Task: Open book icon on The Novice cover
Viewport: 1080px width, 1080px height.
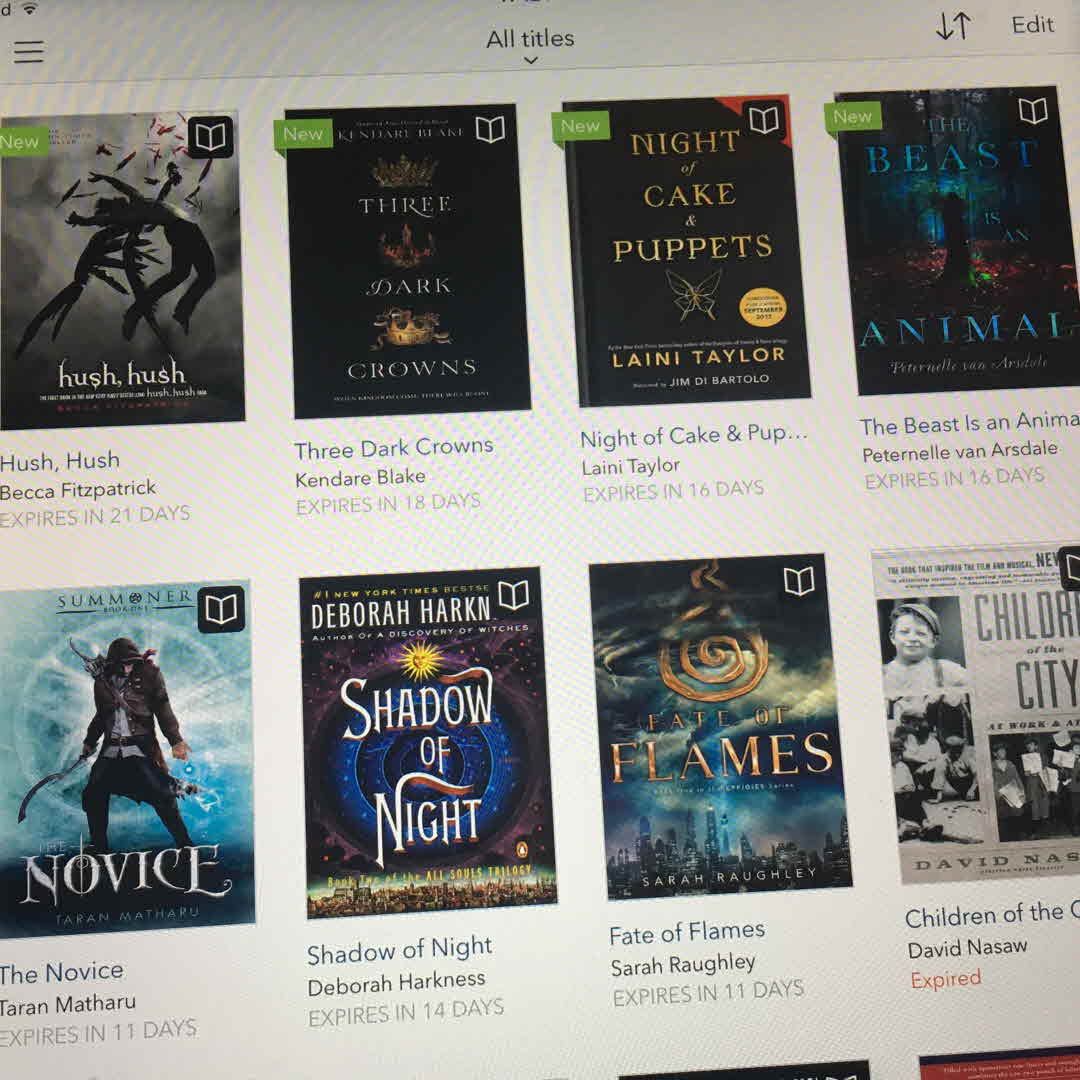Action: click(221, 609)
